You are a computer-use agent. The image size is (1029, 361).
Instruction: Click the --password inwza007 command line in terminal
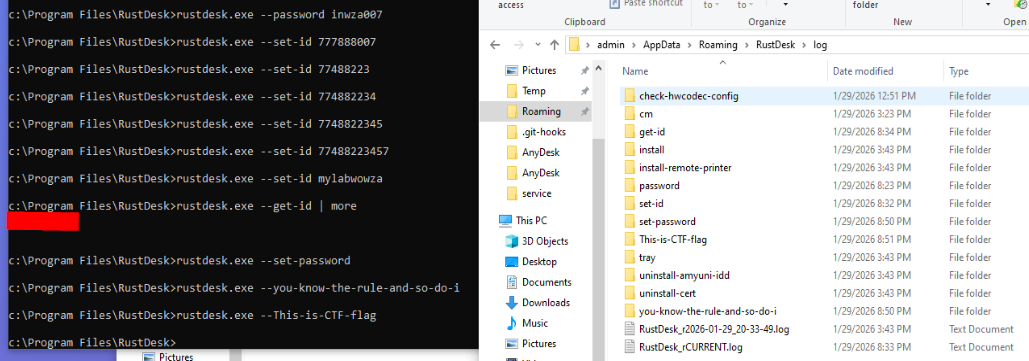196,14
